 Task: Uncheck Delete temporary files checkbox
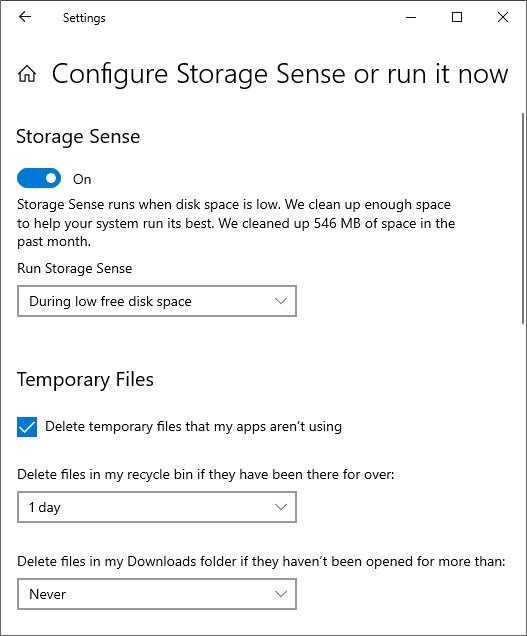tap(27, 427)
